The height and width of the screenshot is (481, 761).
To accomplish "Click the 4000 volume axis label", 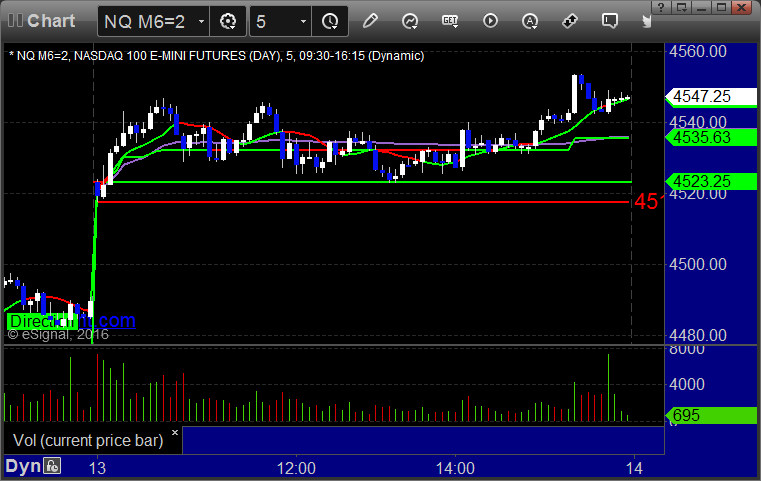I will [x=687, y=384].
